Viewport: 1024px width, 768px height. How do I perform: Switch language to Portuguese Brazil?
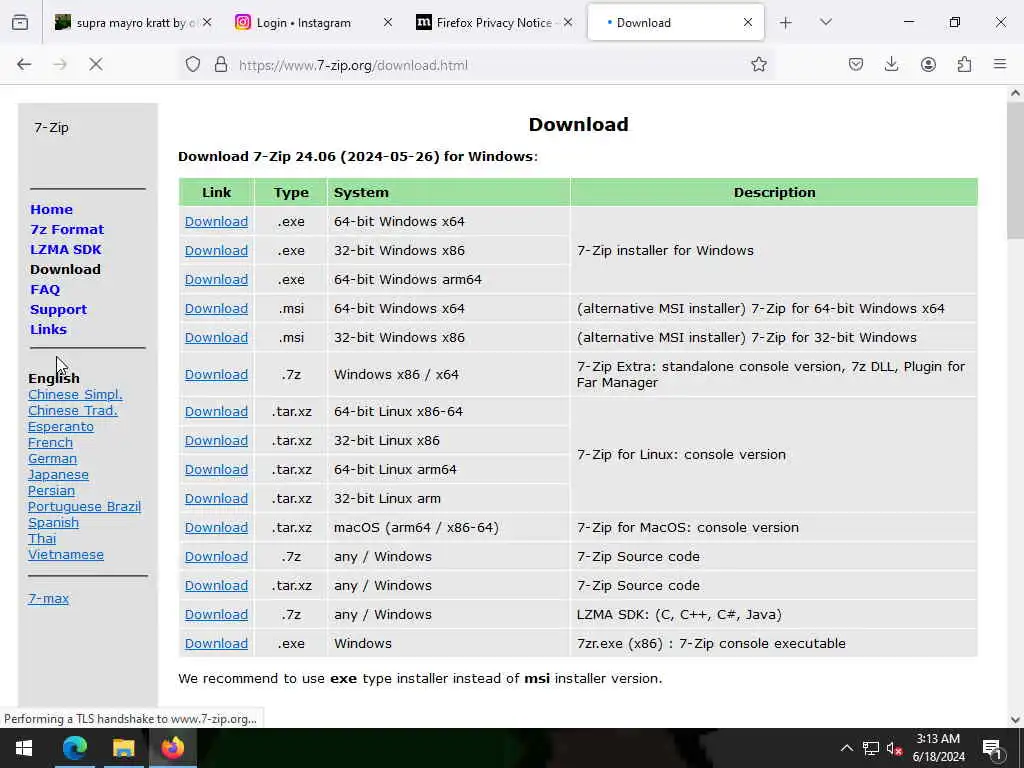84,507
